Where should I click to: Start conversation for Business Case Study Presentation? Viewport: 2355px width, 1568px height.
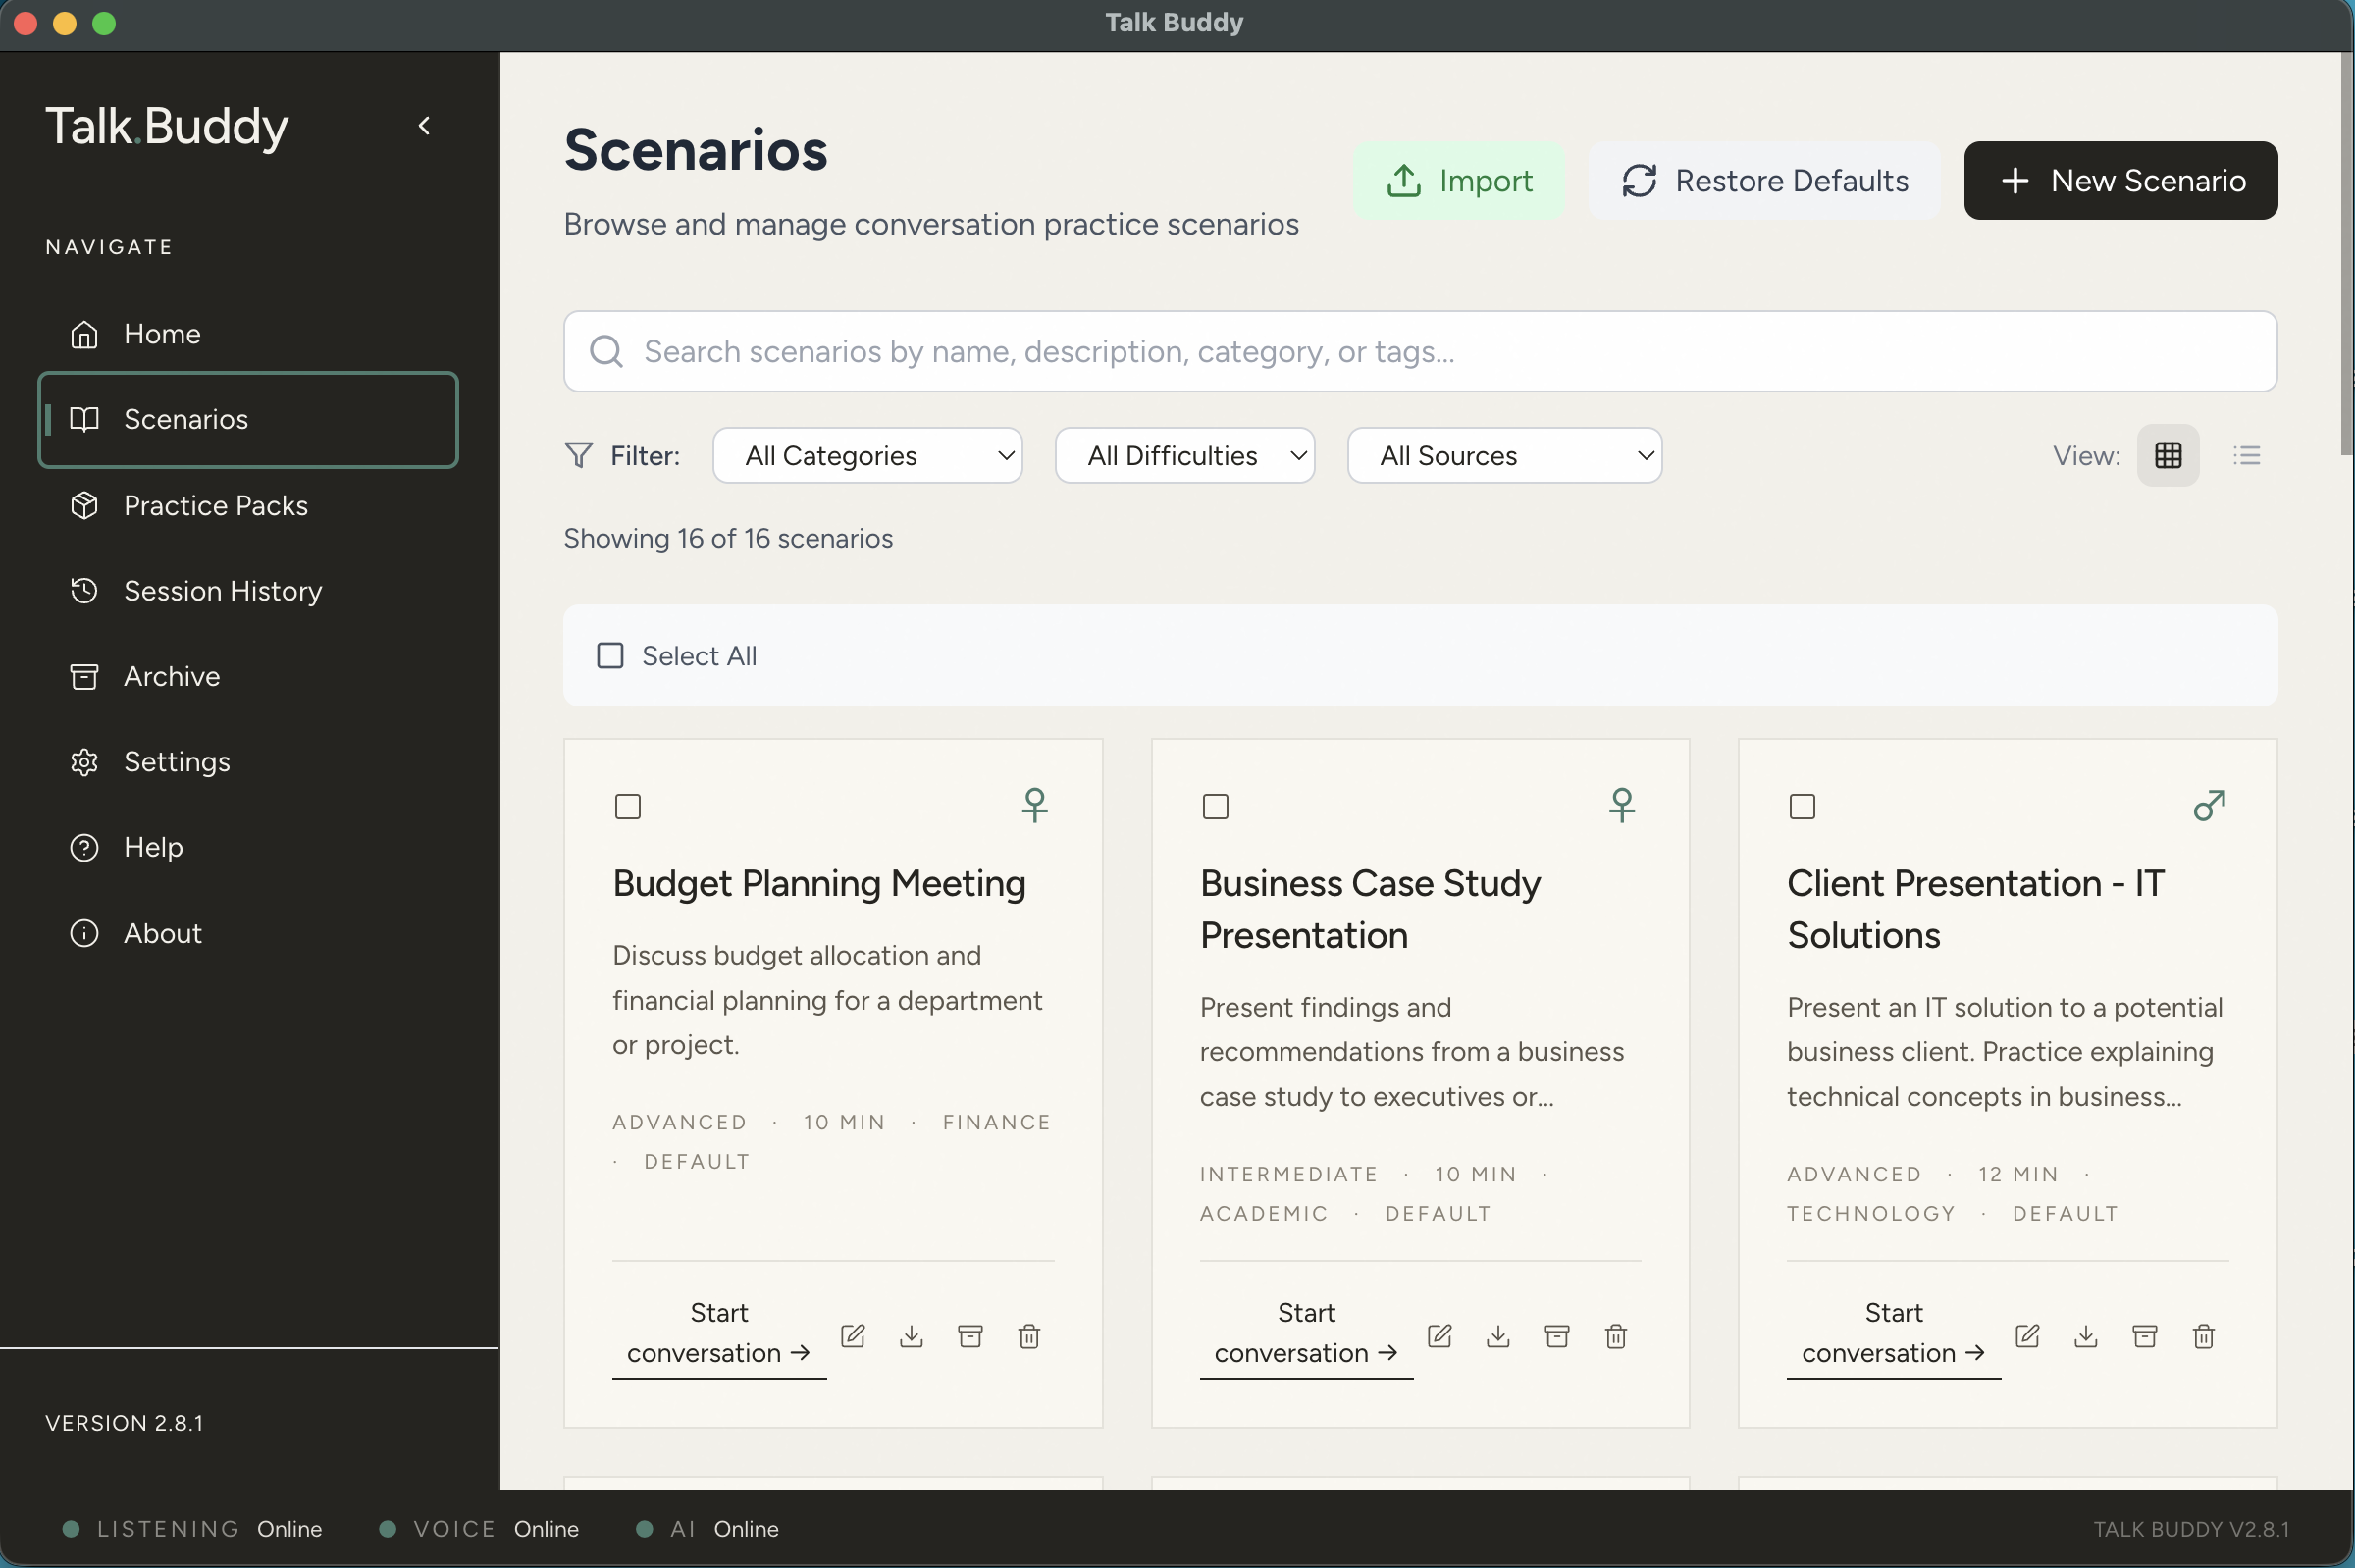tap(1305, 1333)
